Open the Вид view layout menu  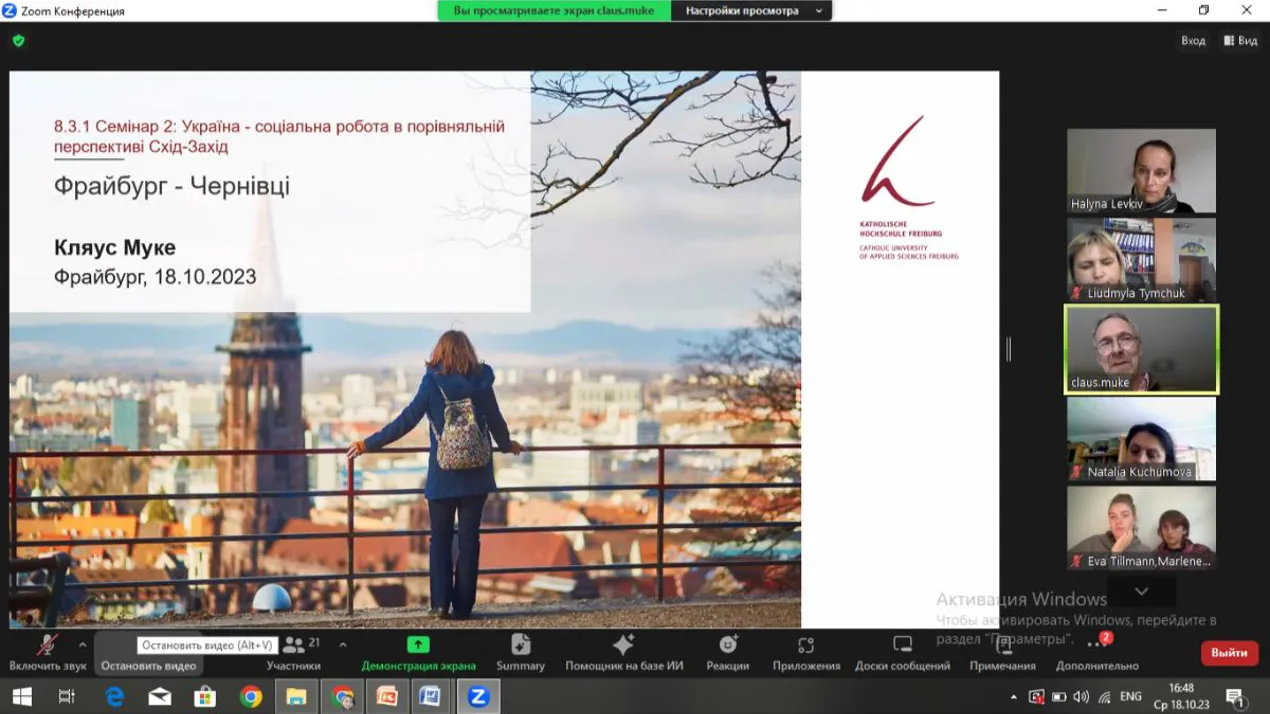(1240, 41)
